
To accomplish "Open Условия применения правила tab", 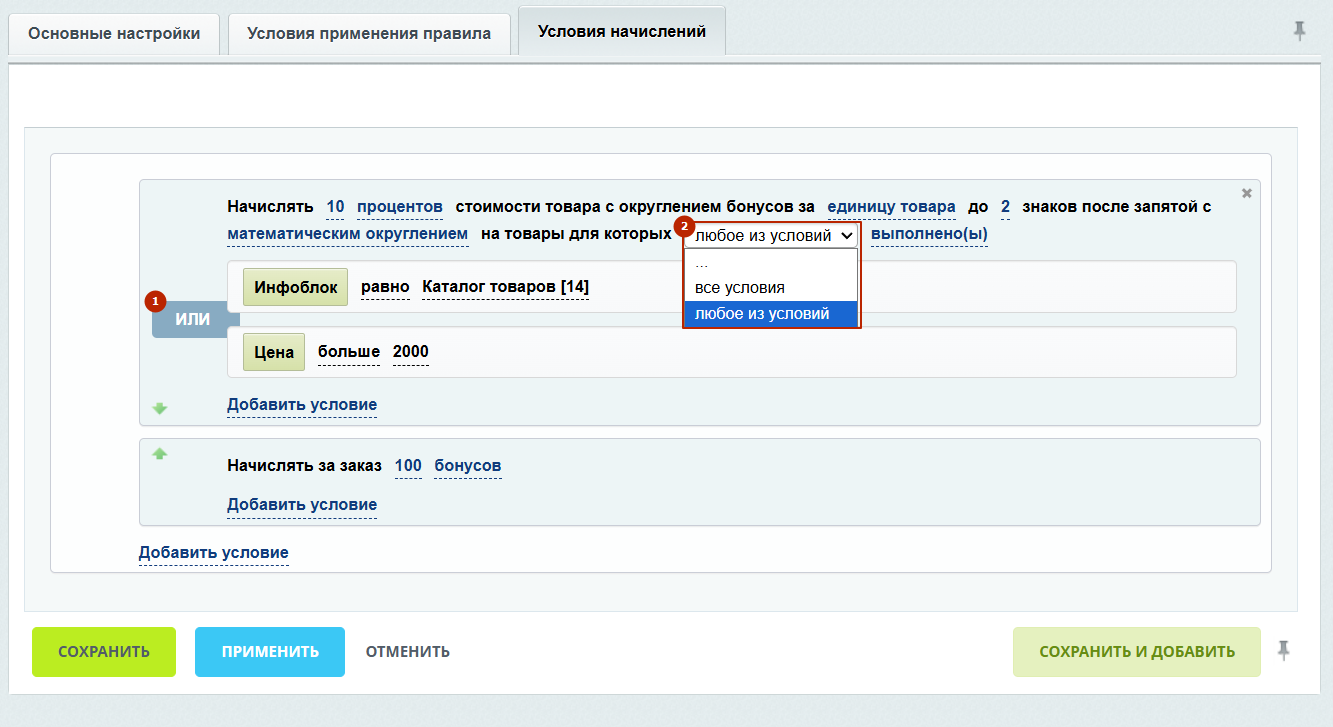I will coord(369,33).
